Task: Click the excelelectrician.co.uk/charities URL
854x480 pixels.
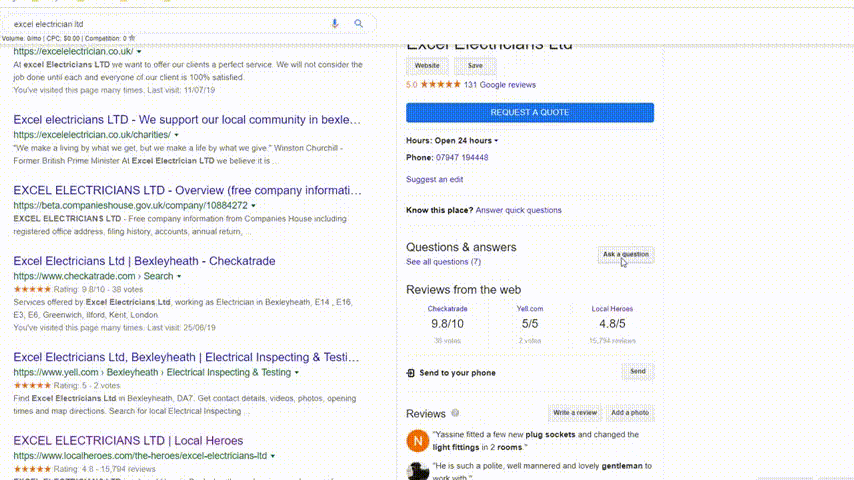Action: pos(92,135)
